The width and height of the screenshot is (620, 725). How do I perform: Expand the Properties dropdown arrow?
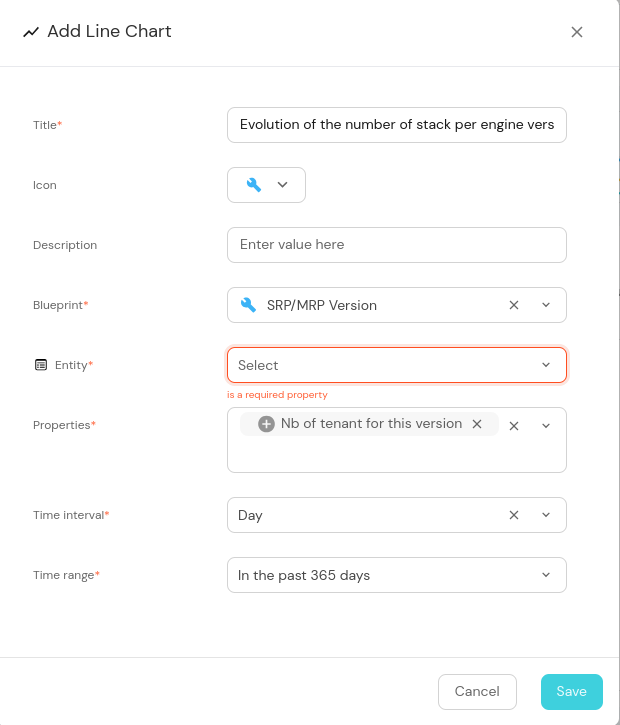(546, 425)
